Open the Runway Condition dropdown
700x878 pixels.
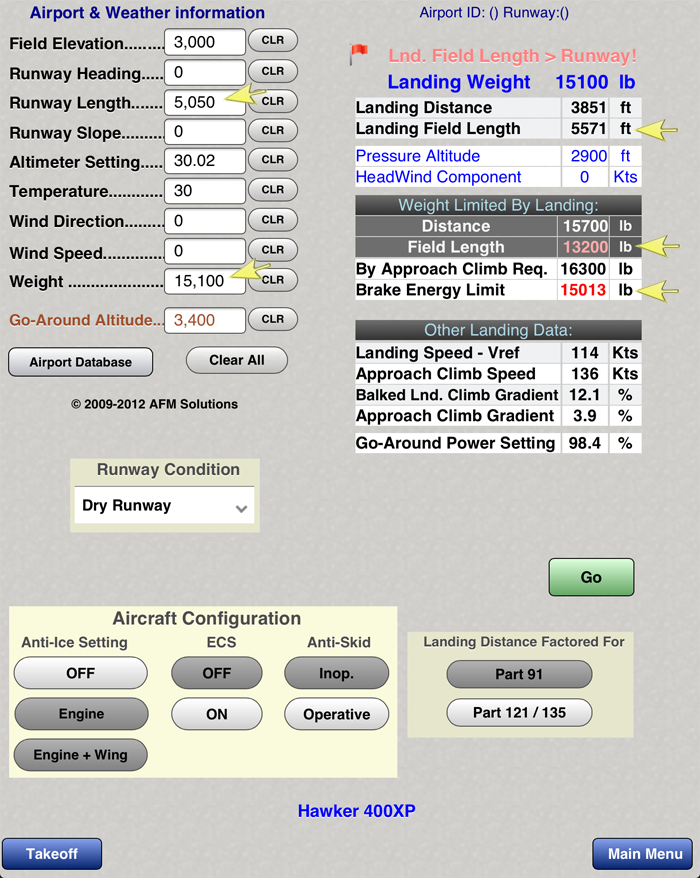coord(164,505)
